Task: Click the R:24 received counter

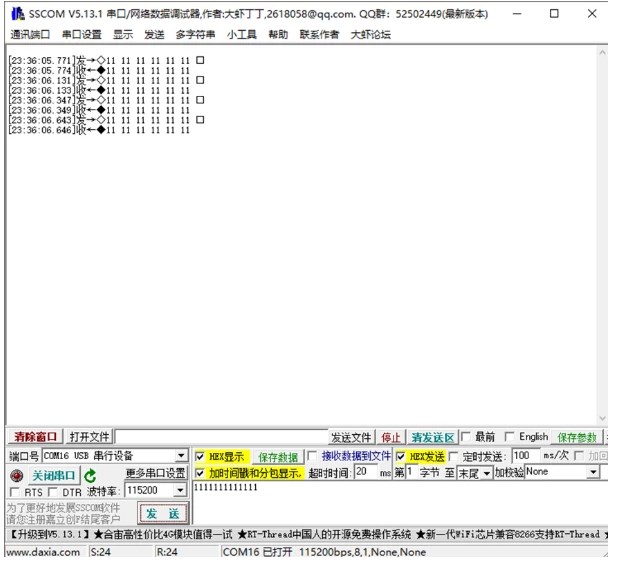Action: [x=167, y=552]
